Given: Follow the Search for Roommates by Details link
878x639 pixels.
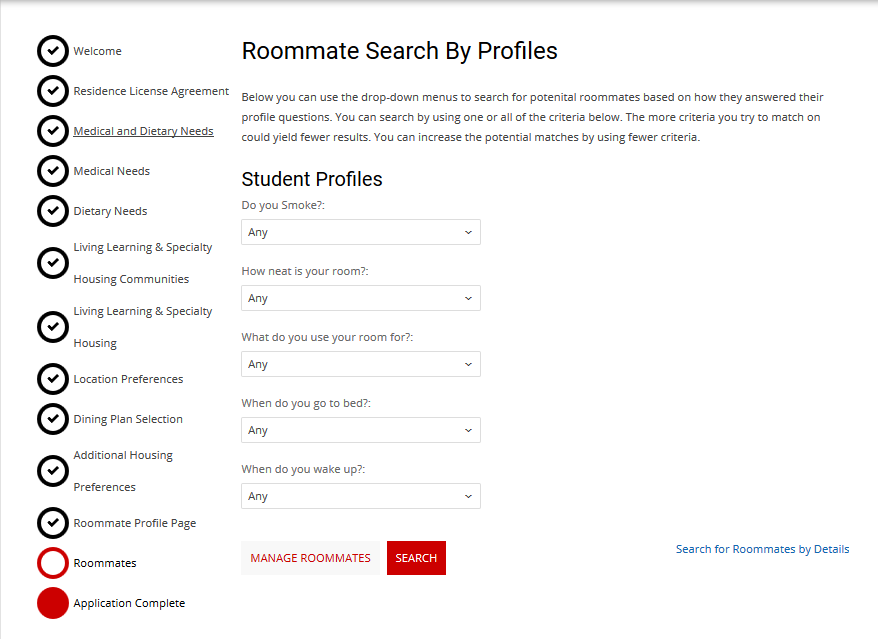Looking at the screenshot, I should (762, 549).
